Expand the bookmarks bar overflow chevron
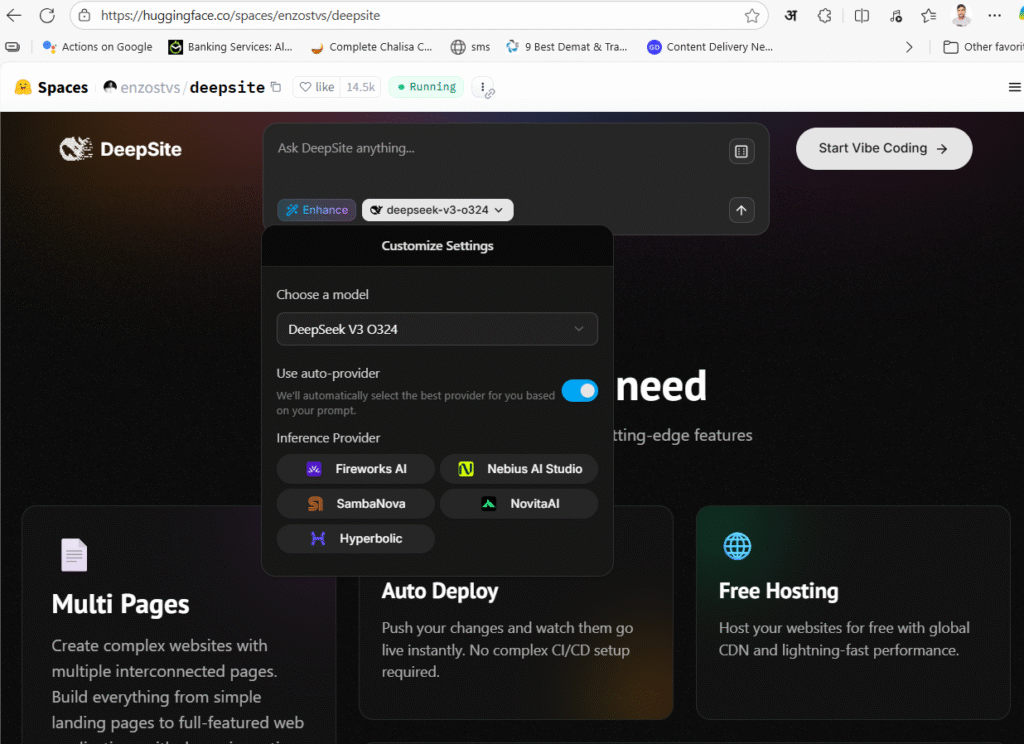1024x744 pixels. [908, 47]
